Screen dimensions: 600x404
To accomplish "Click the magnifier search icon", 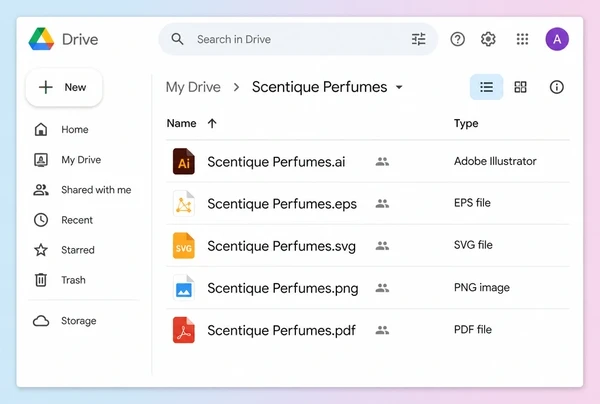I will (177, 39).
